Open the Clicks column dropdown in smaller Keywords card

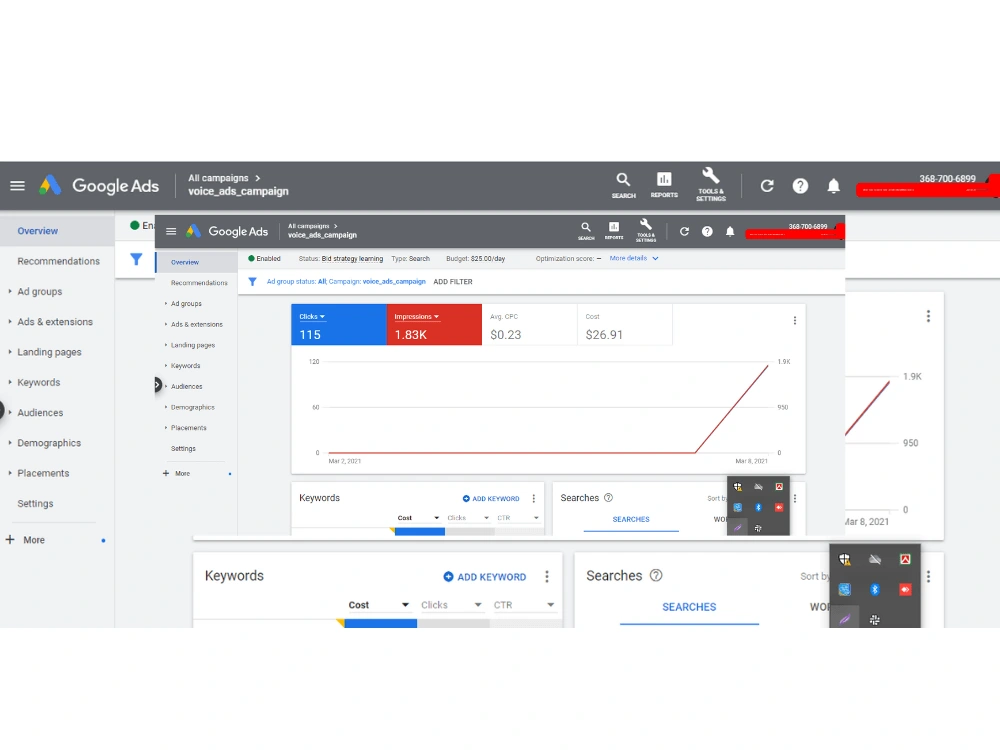pos(468,518)
